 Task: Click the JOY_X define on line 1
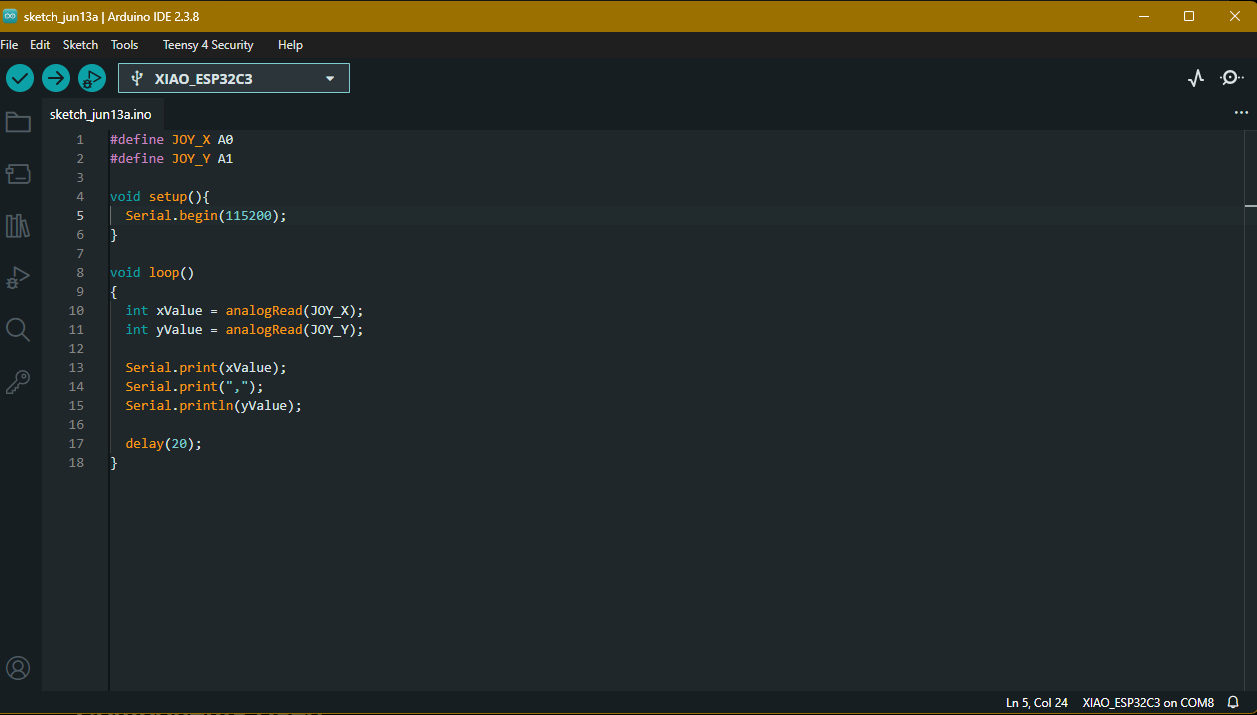click(x=171, y=140)
